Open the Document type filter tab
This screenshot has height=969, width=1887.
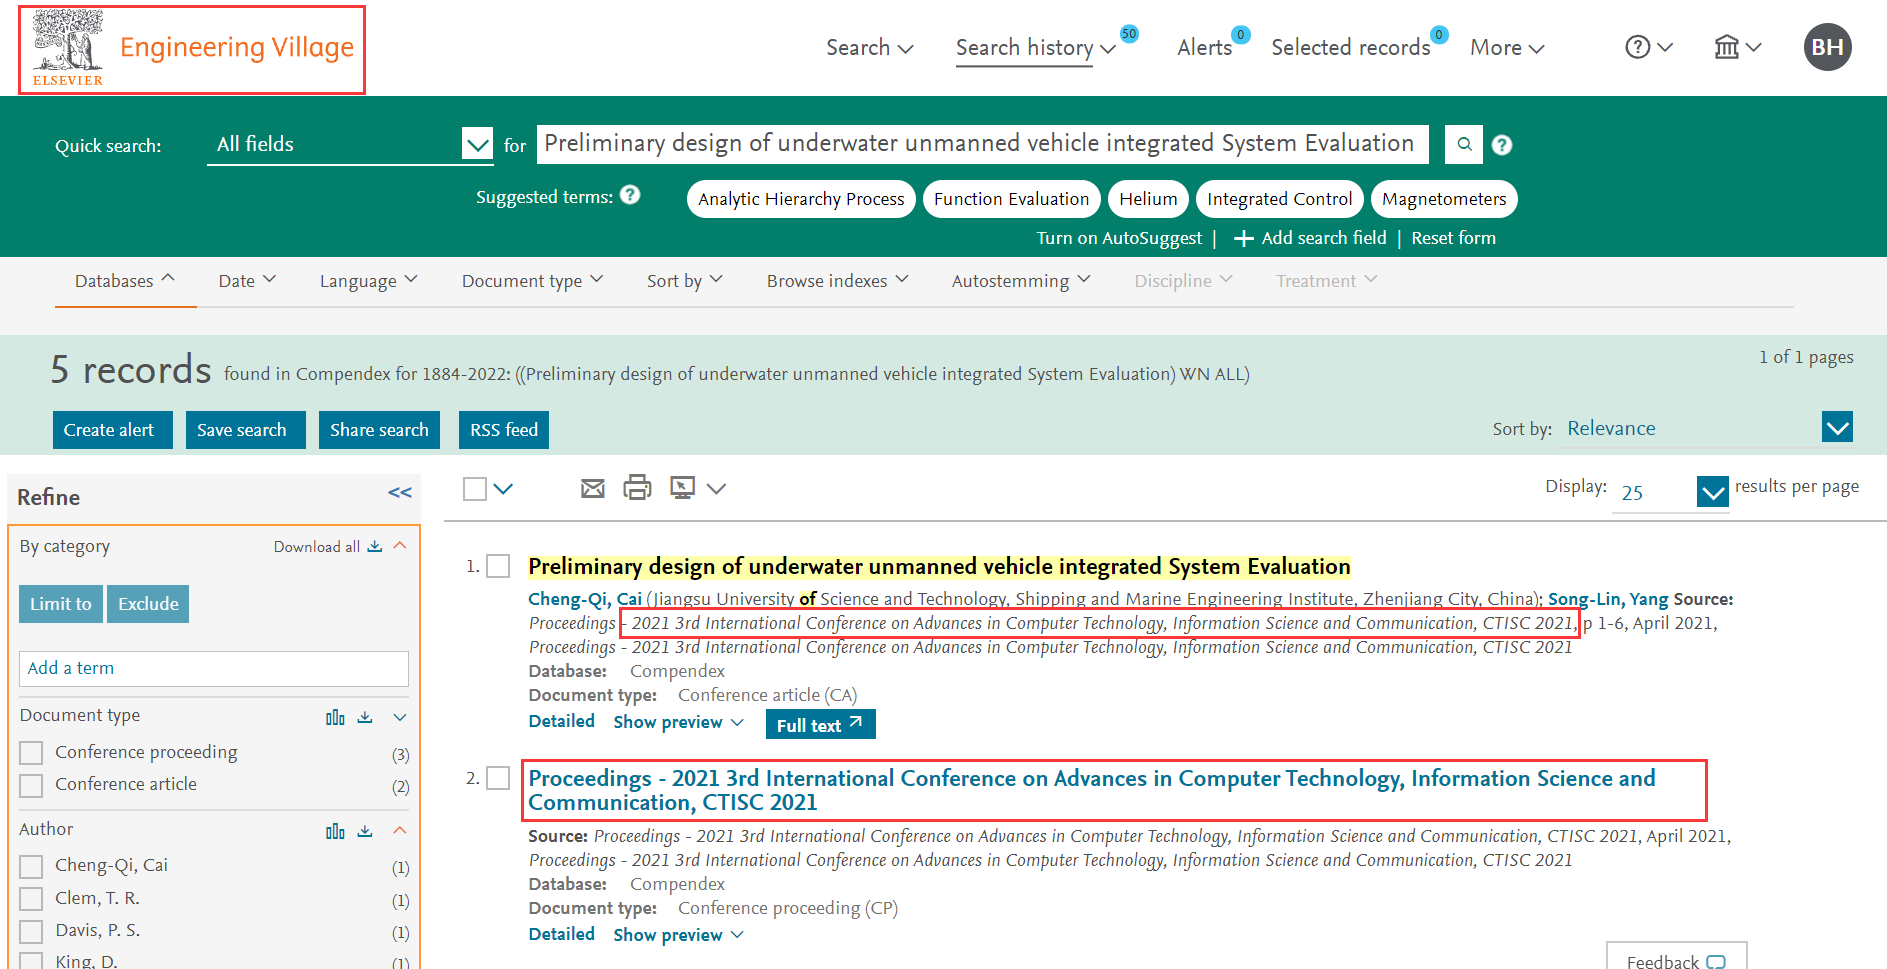[x=532, y=281]
